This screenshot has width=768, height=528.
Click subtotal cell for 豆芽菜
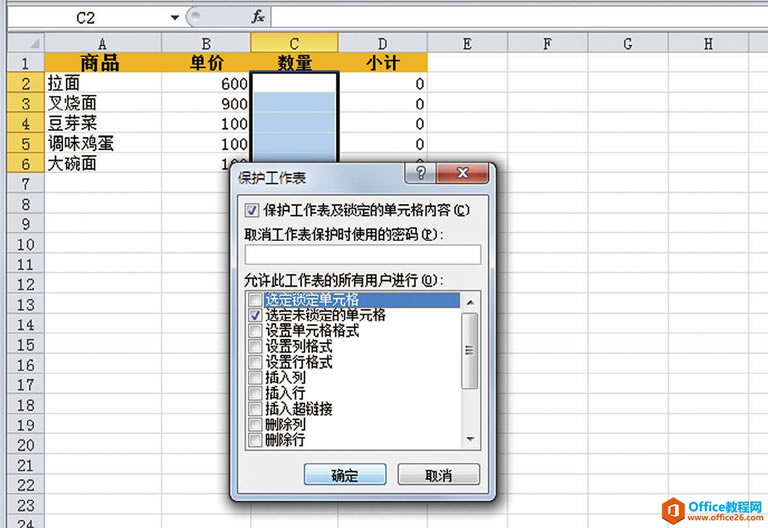(x=383, y=123)
